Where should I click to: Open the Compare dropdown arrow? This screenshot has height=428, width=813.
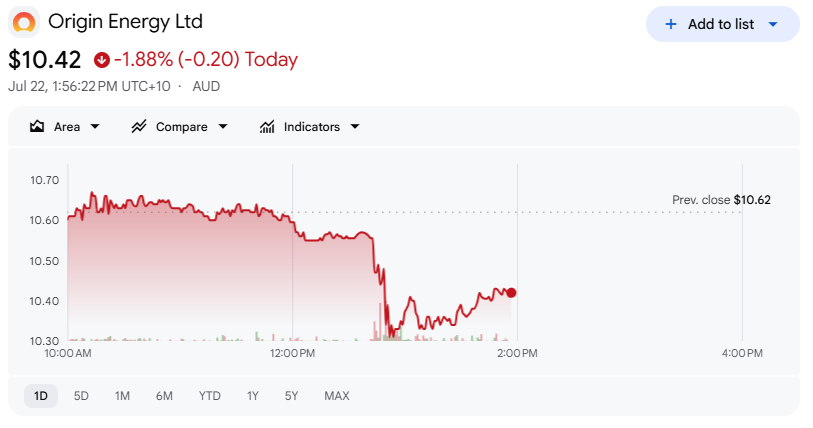[223, 127]
